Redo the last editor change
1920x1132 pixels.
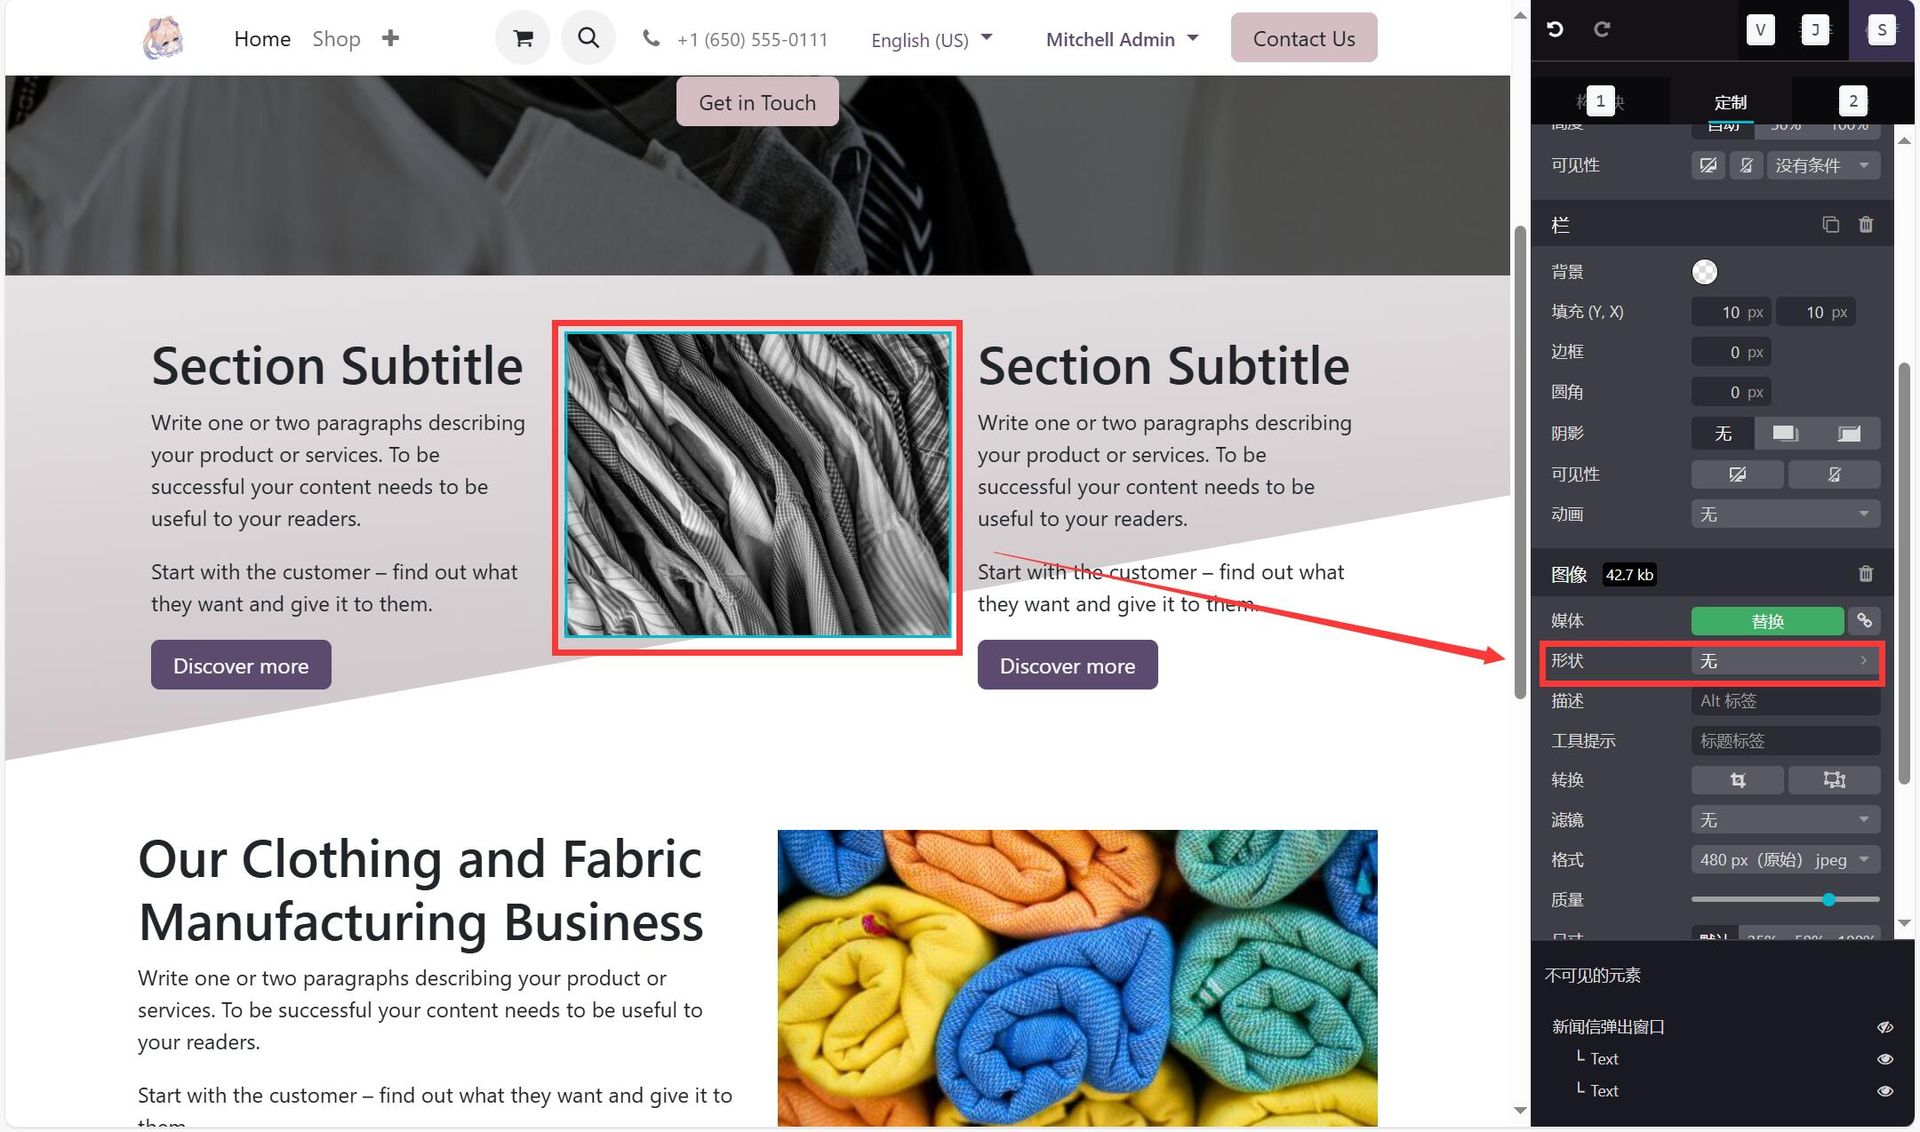click(x=1602, y=29)
